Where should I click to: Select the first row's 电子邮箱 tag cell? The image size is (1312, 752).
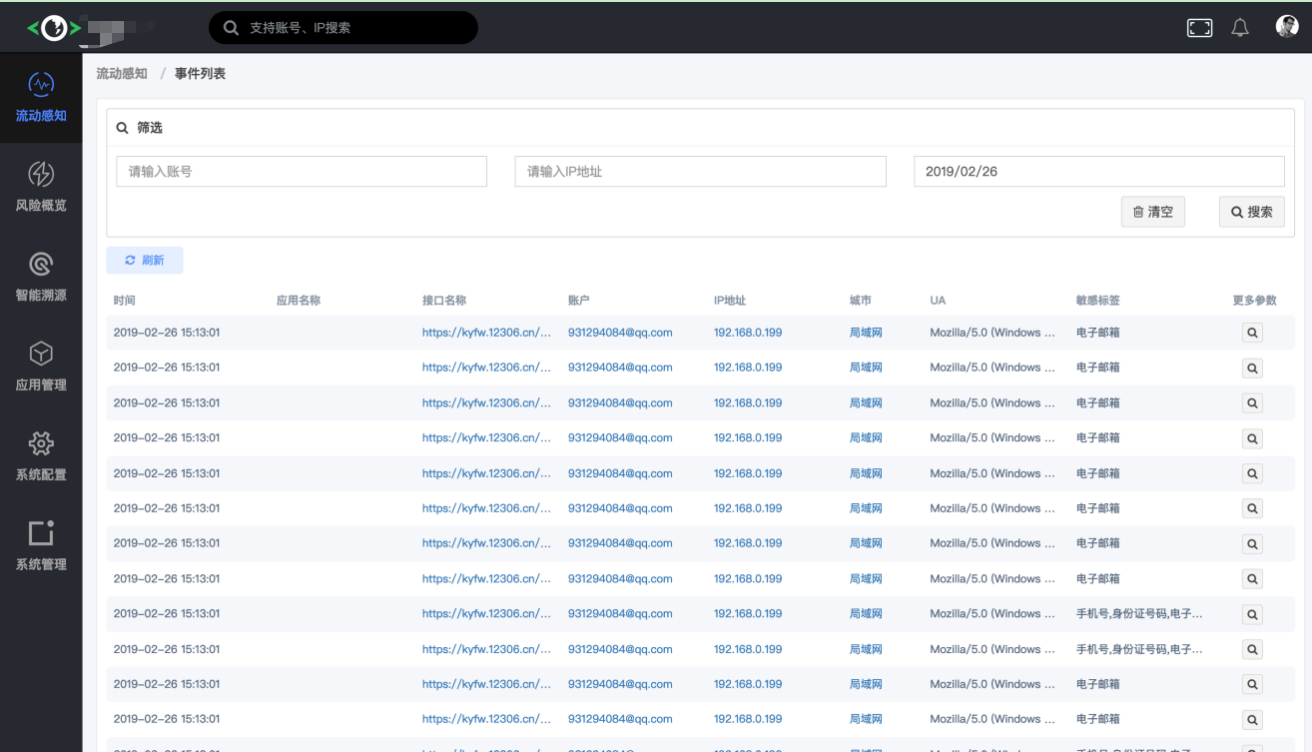point(1098,333)
